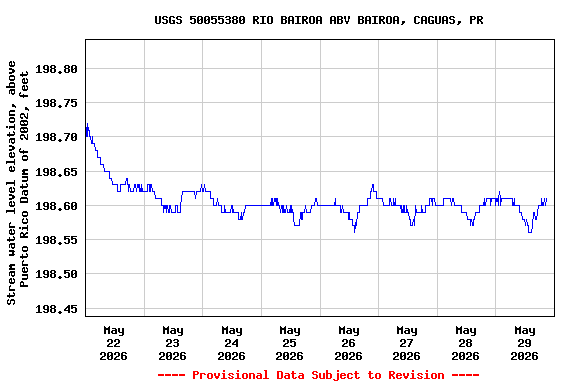576x384 pixels.
Task: Click the 'May 23 2026' date label
Action: coord(172,343)
